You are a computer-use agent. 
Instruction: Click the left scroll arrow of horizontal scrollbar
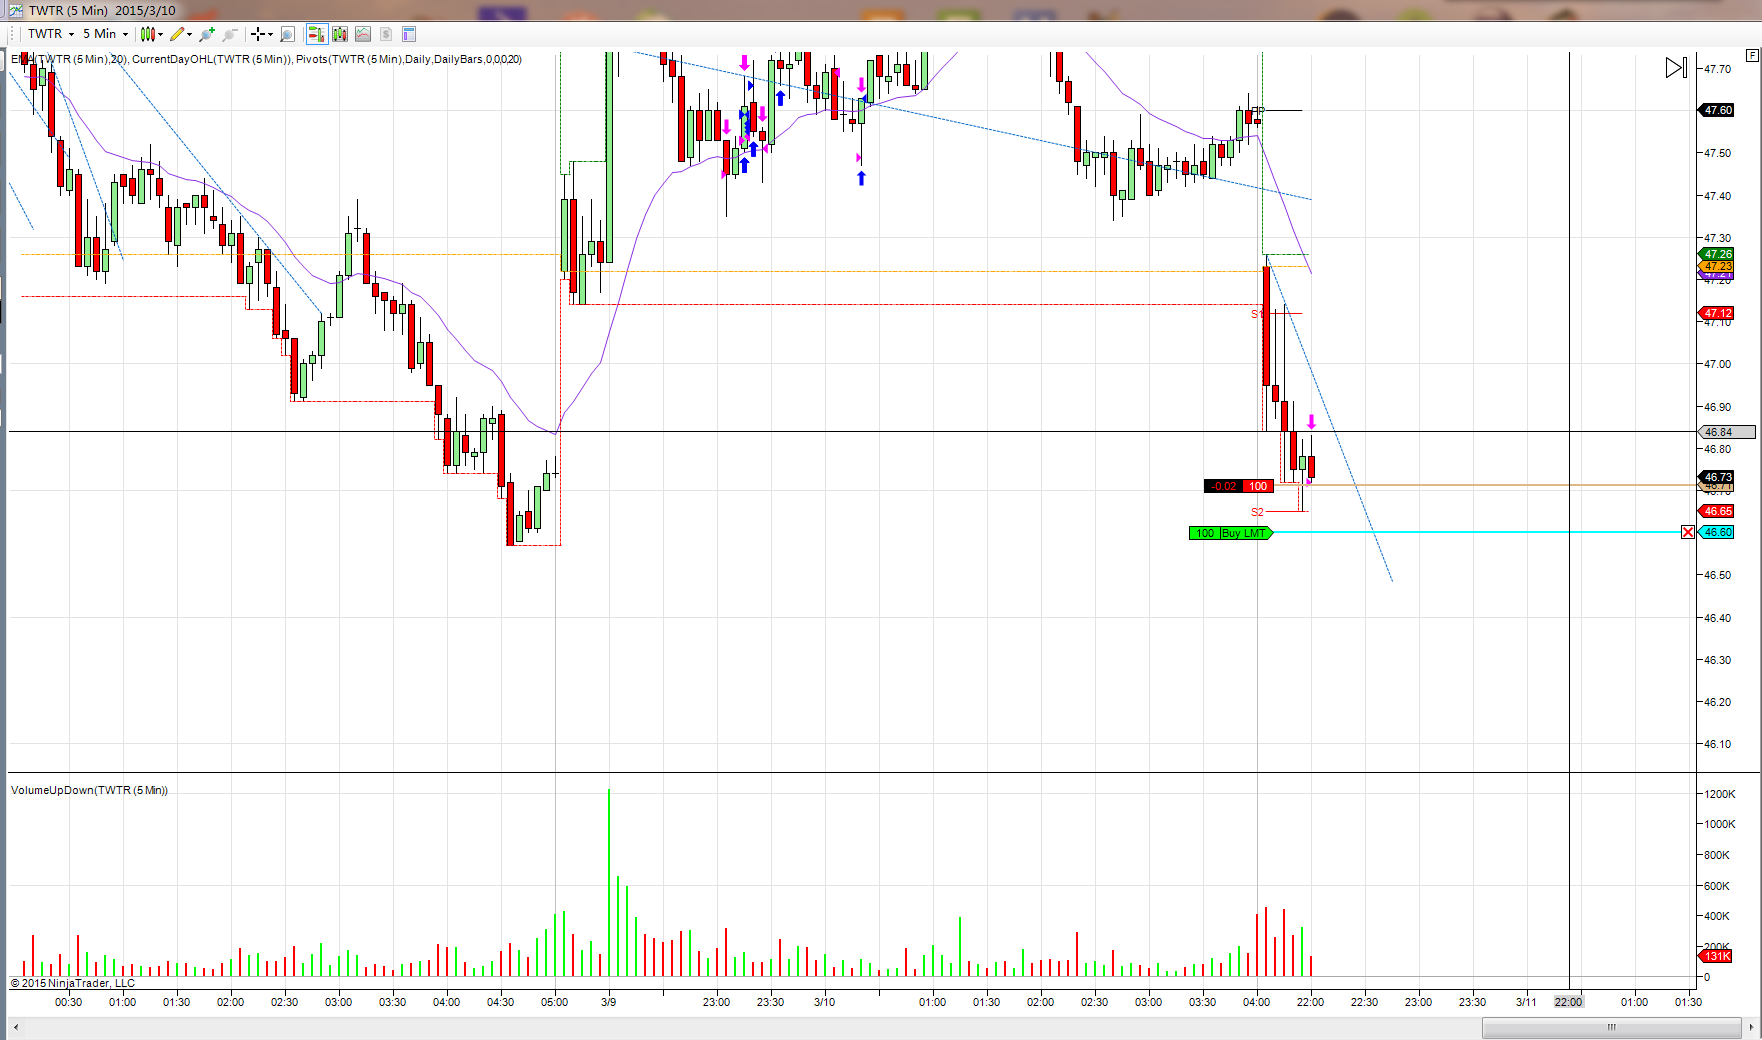tap(15, 1027)
